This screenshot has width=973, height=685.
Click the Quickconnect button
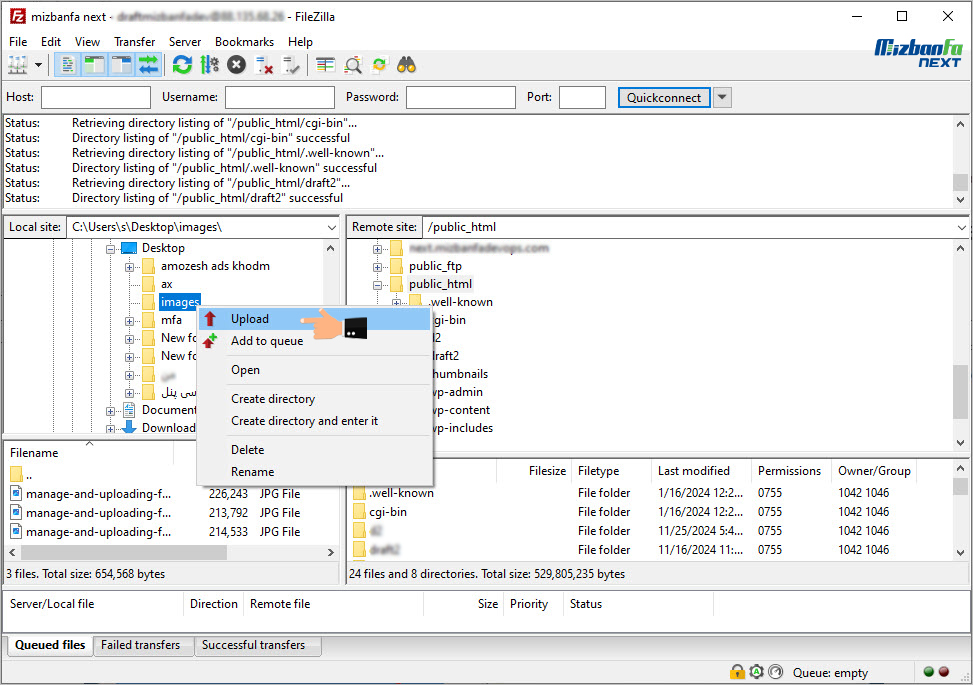click(664, 97)
